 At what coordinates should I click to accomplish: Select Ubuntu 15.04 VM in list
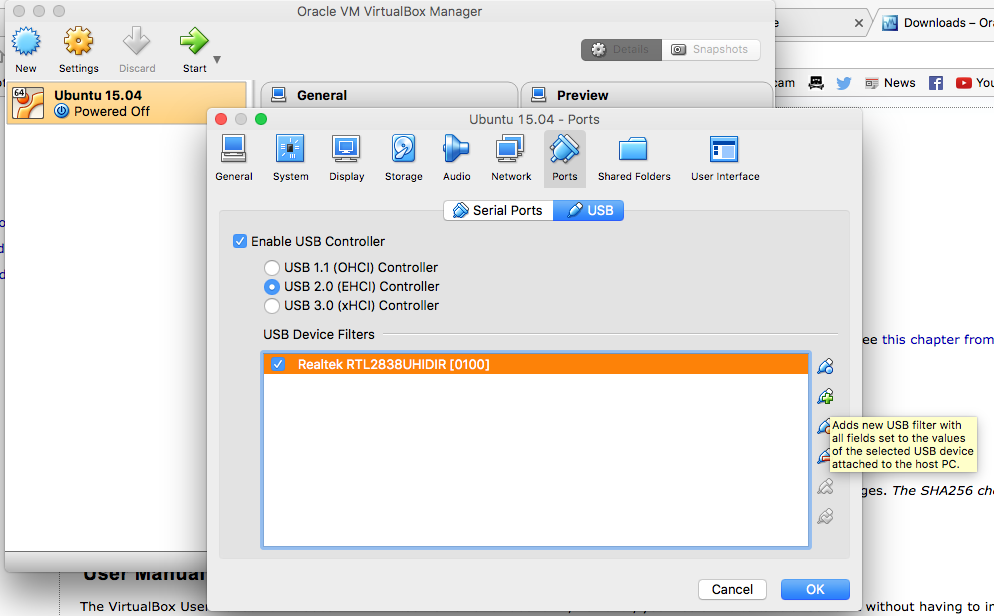pos(127,103)
